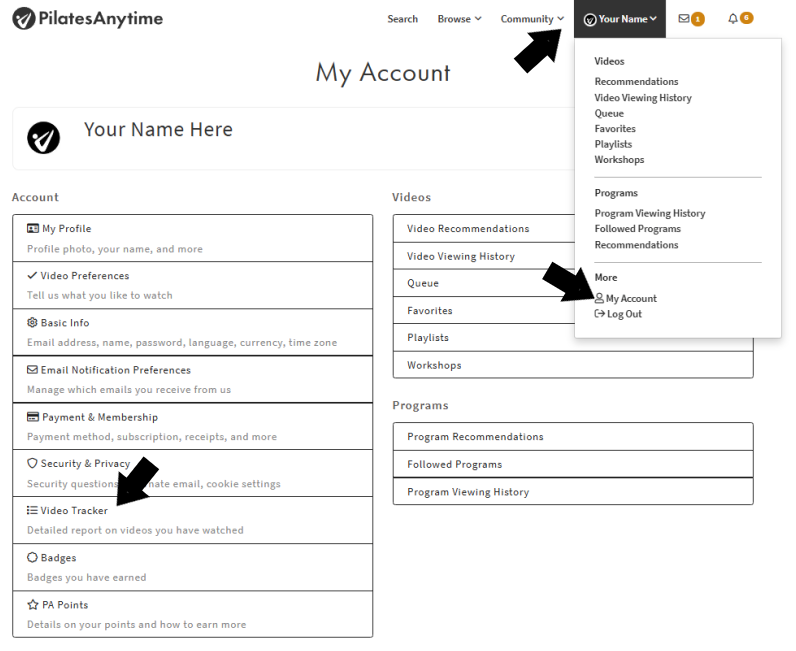Open Program Viewing History in dropdown menu

(x=650, y=213)
